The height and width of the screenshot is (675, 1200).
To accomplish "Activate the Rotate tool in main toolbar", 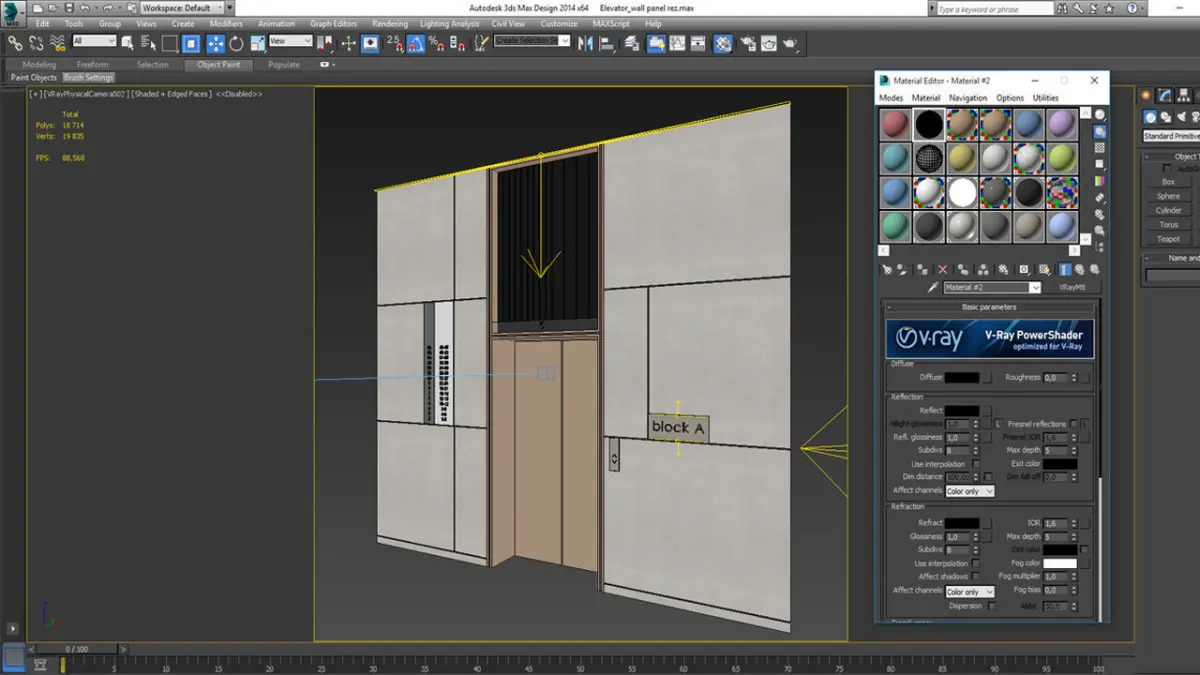I will pos(237,43).
